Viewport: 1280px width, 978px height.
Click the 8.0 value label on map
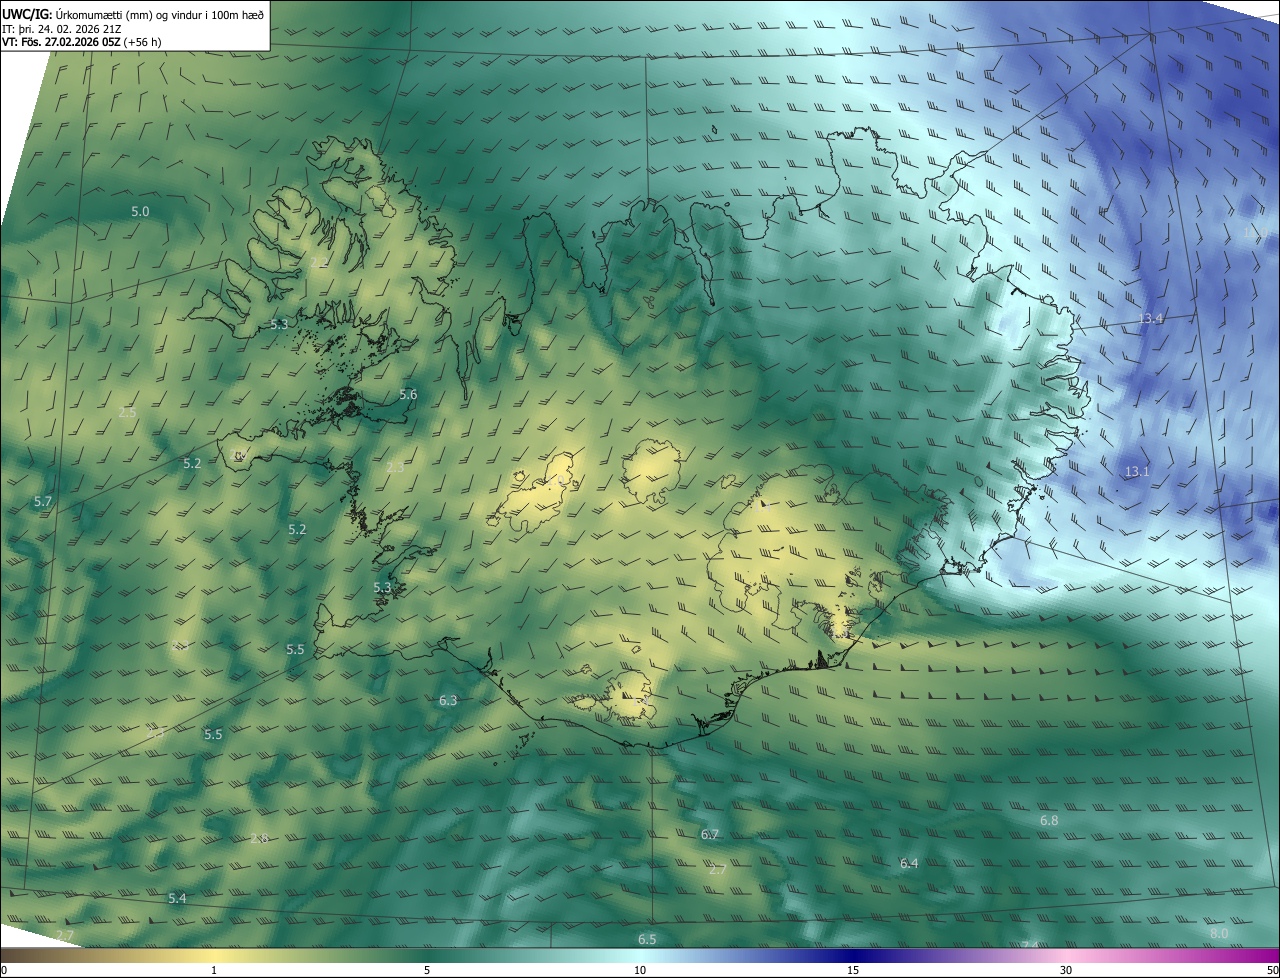(1219, 933)
